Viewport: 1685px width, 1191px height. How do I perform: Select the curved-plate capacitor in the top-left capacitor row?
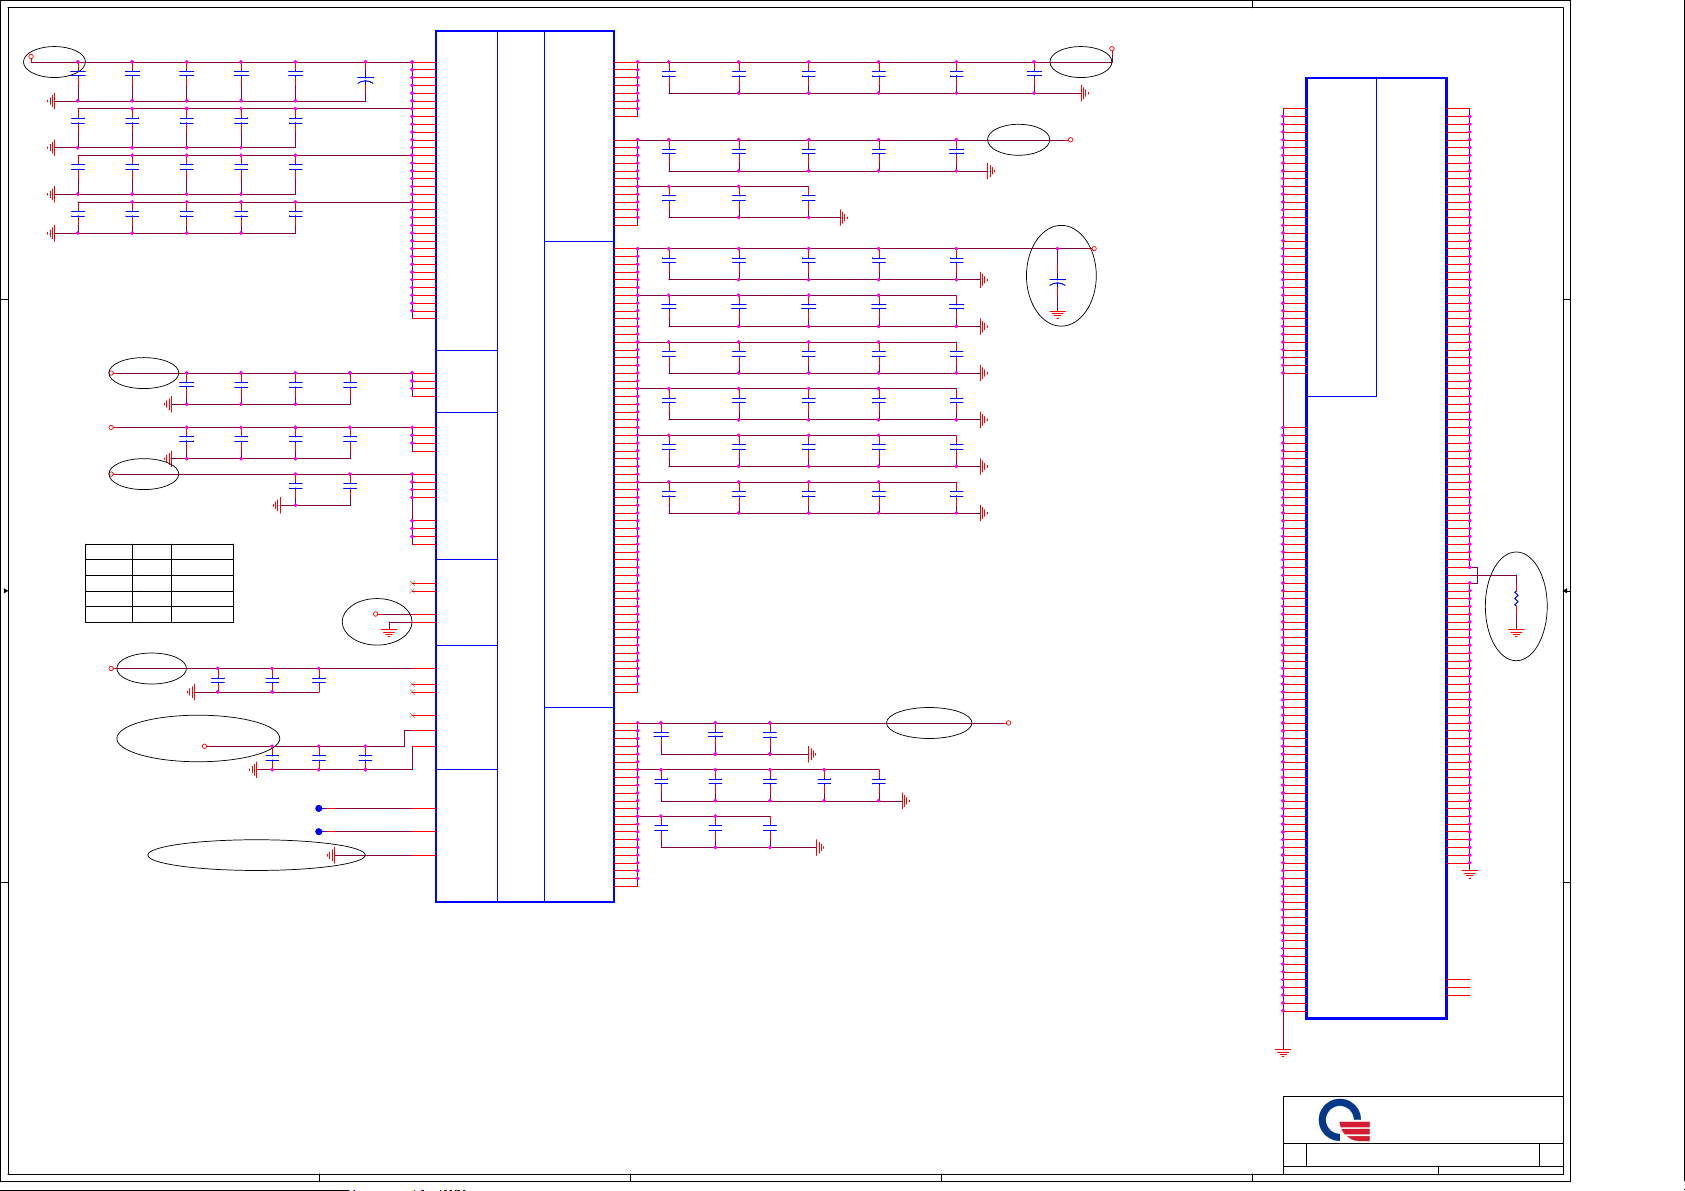coord(366,81)
